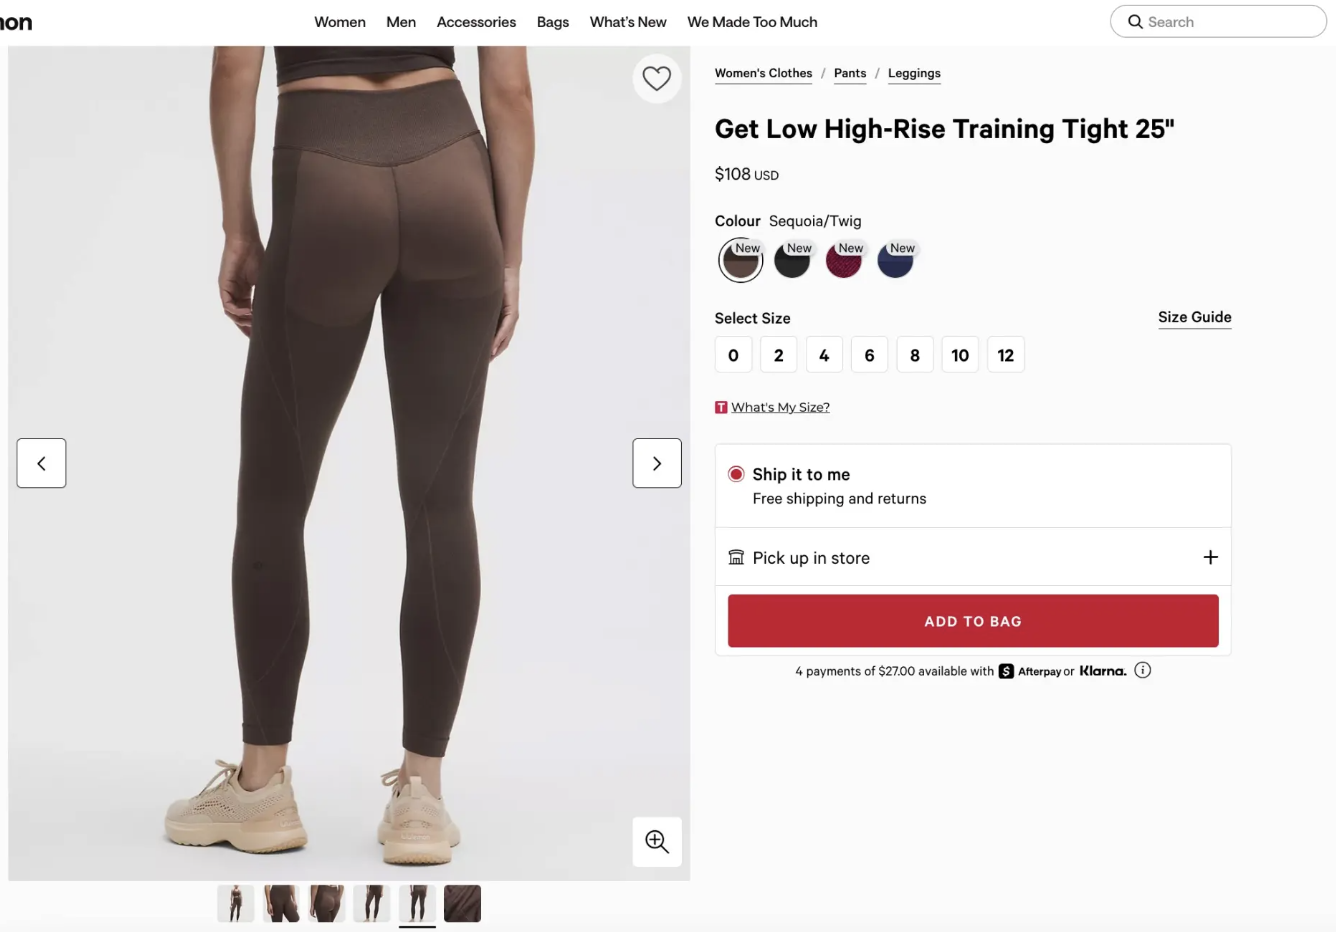Expand Pick up in store with plus
Screen dimensions: 1336x936
pos(1210,557)
